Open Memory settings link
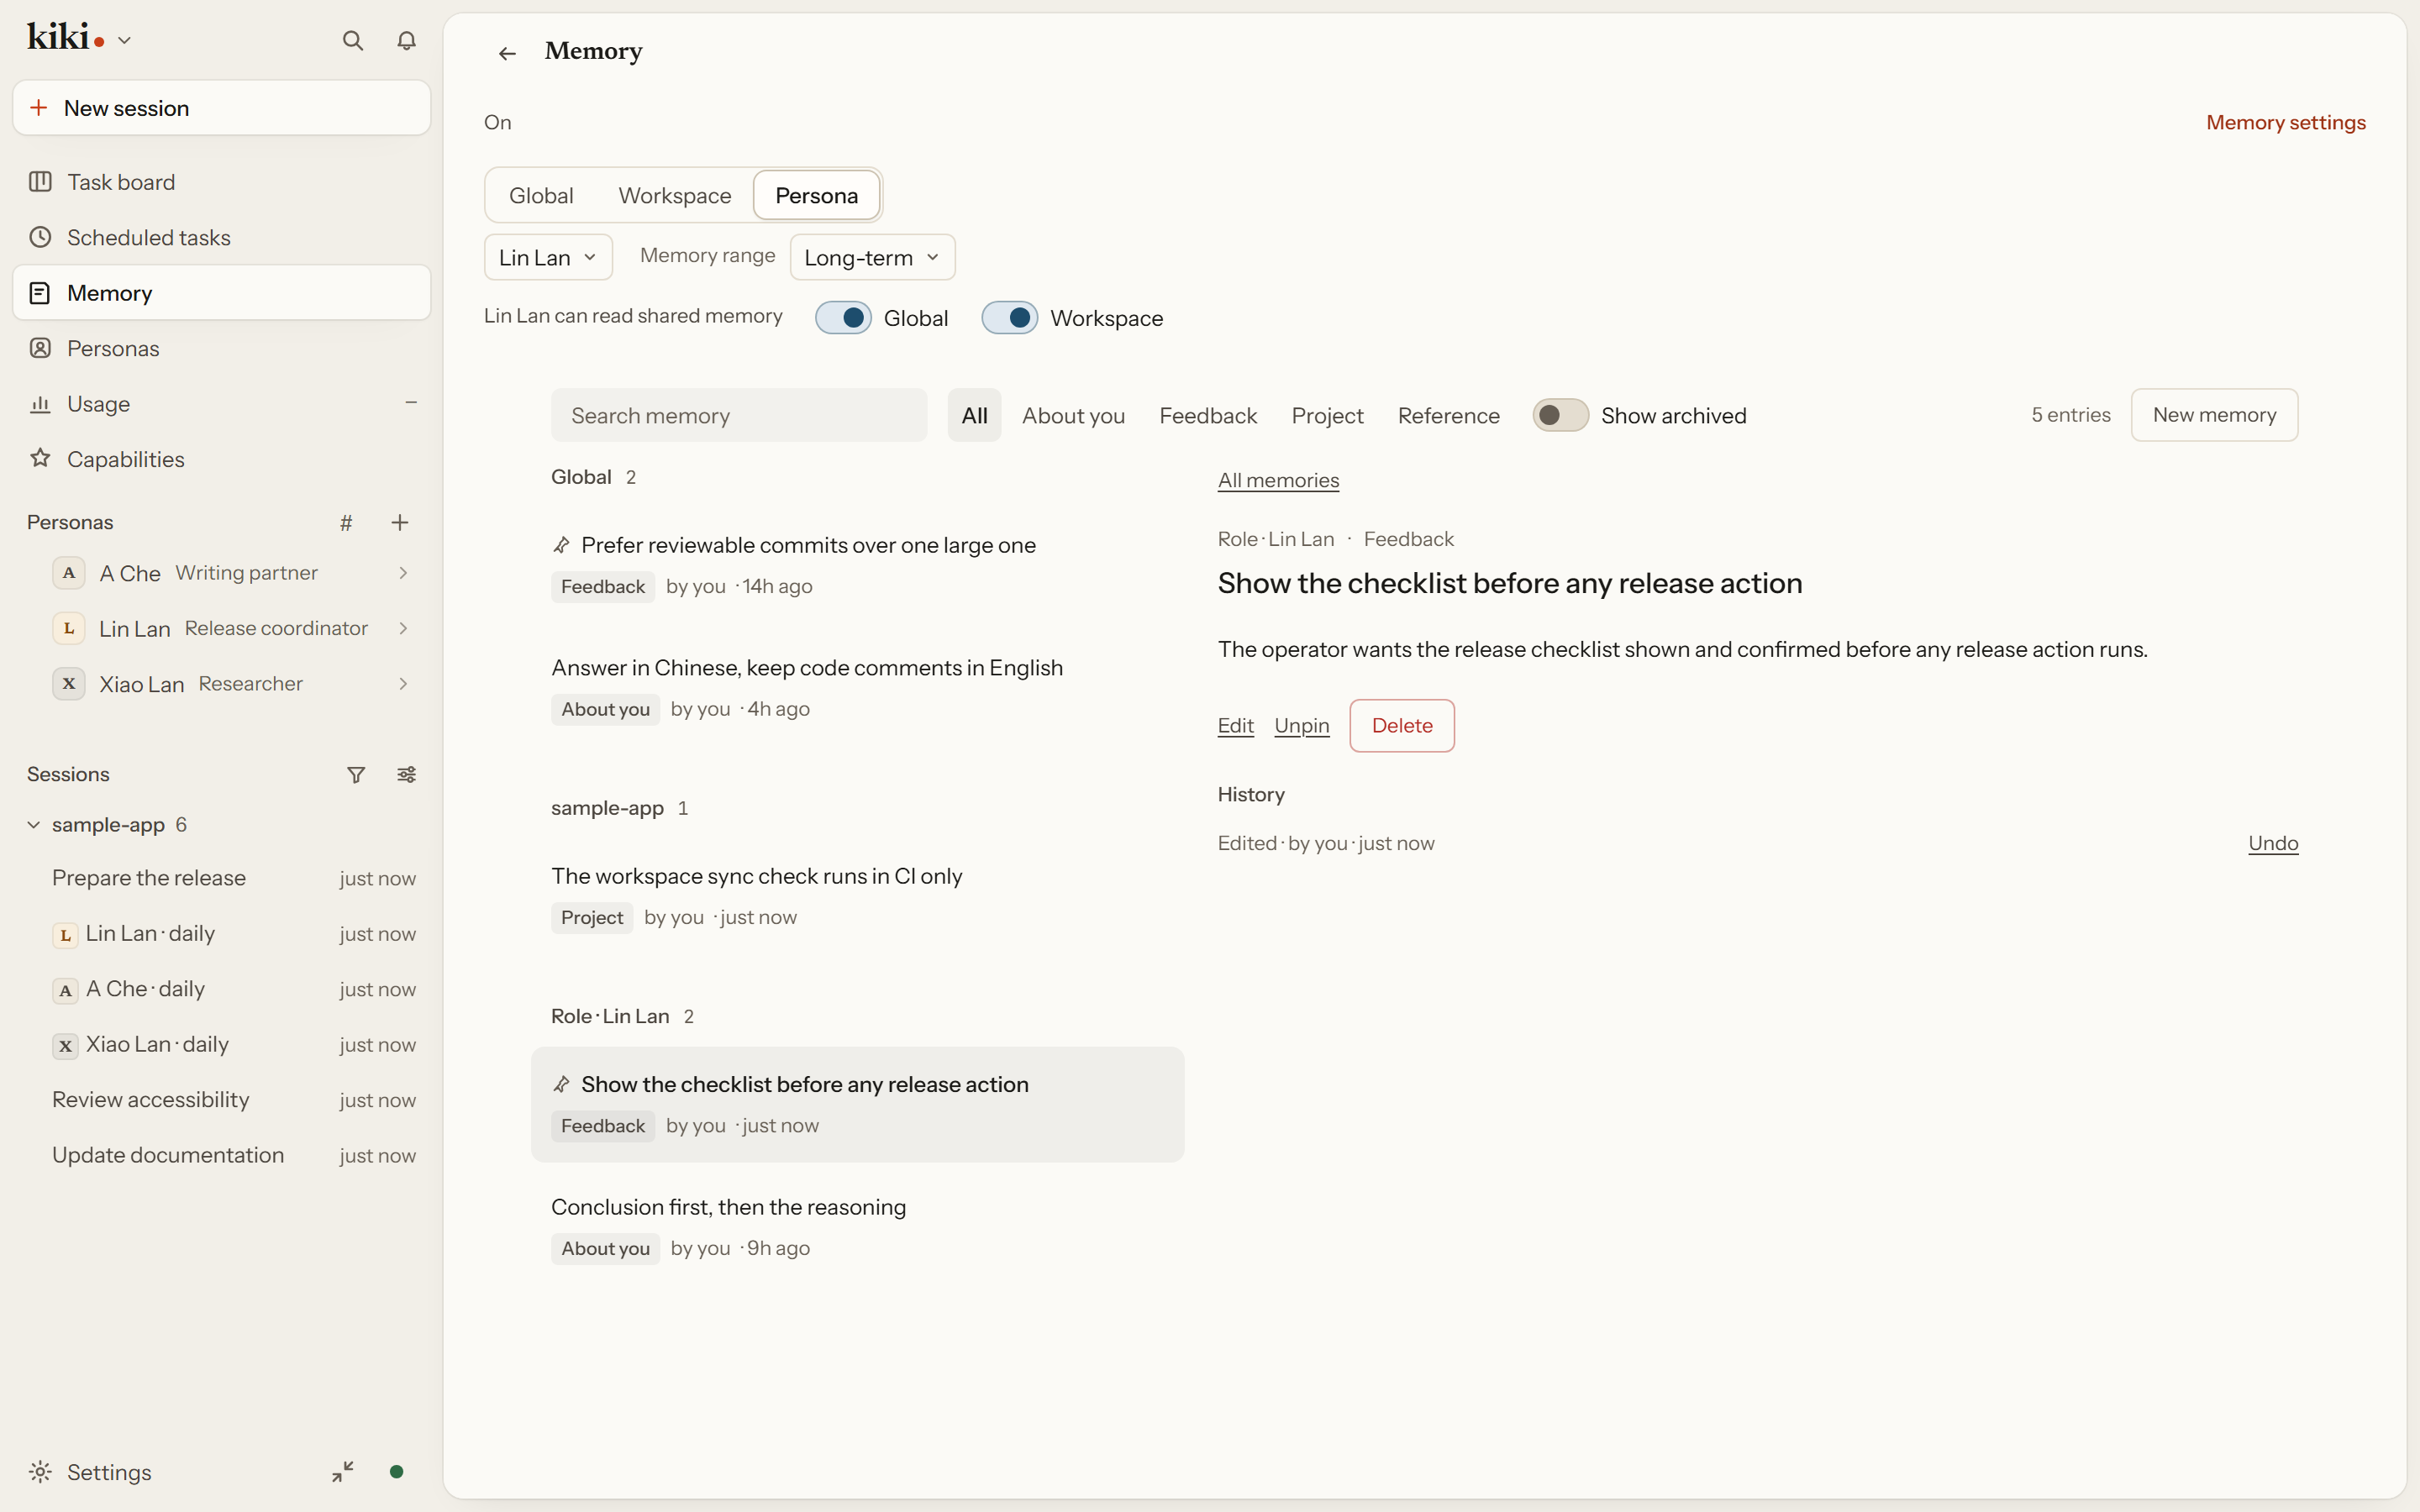 (x=2286, y=122)
